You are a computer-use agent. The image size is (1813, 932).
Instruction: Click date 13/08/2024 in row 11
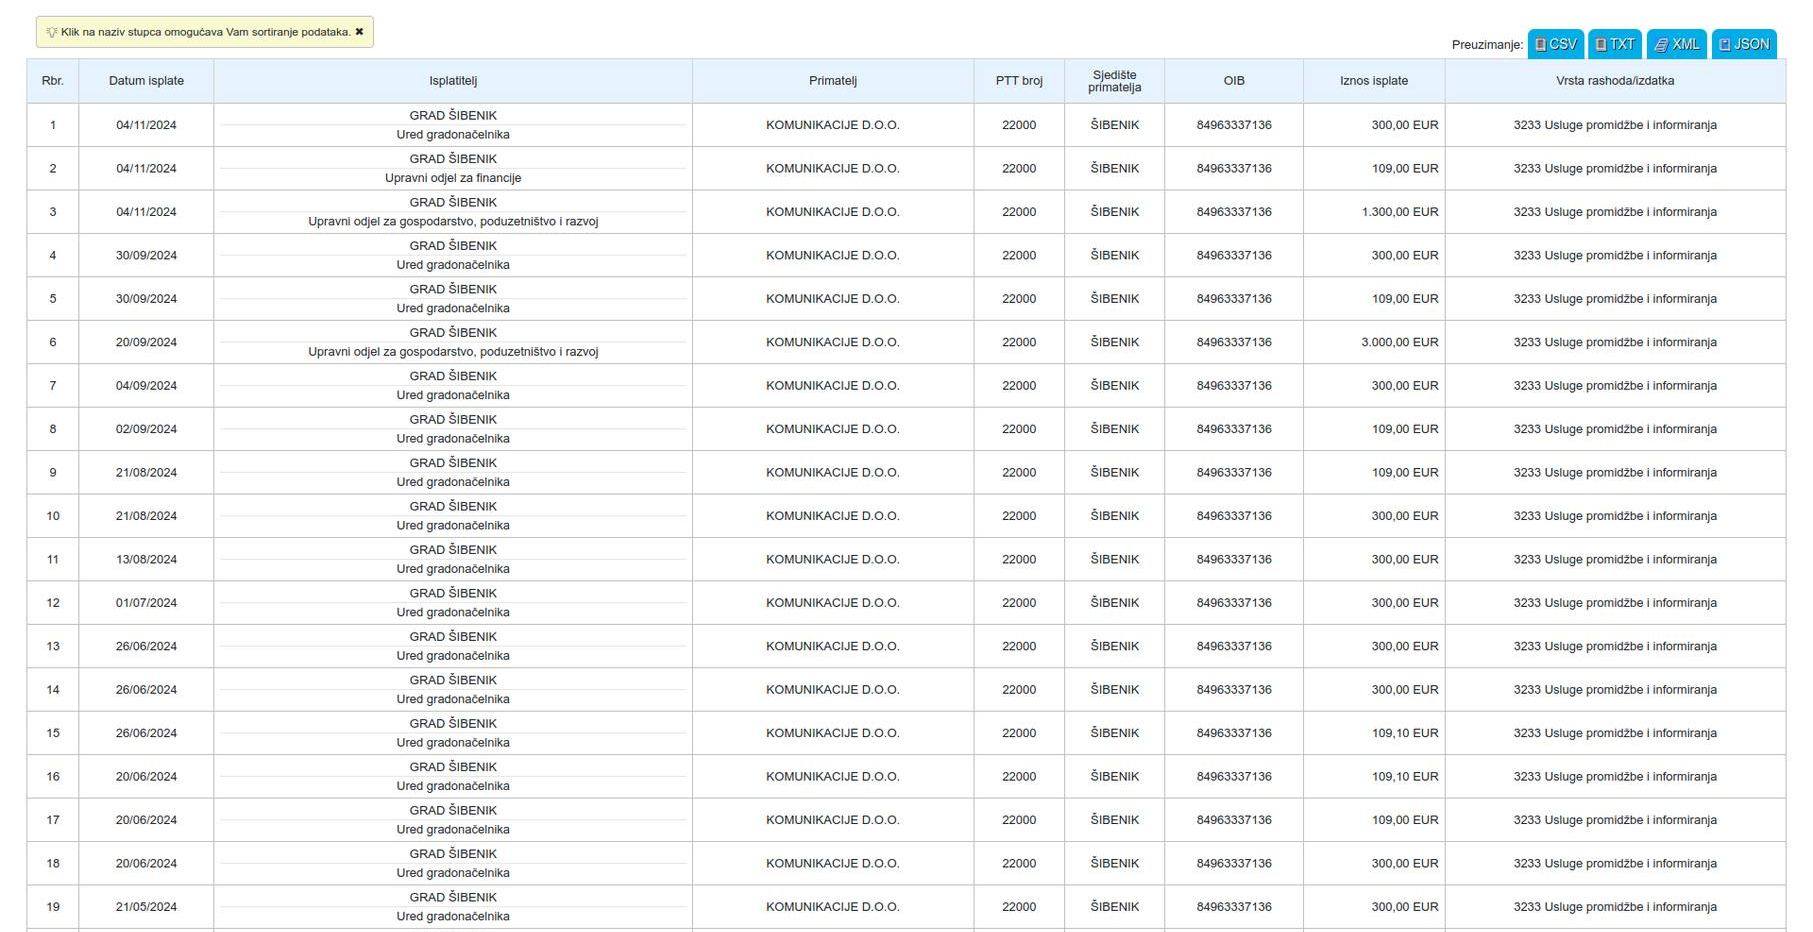[x=146, y=559]
